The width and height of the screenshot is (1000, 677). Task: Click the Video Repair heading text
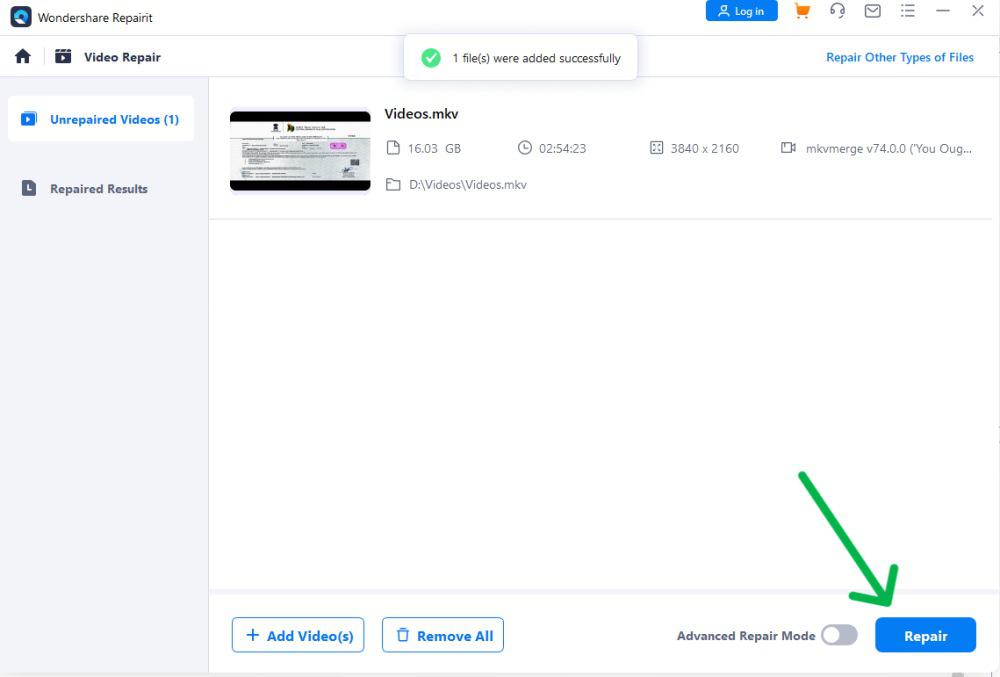(122, 57)
